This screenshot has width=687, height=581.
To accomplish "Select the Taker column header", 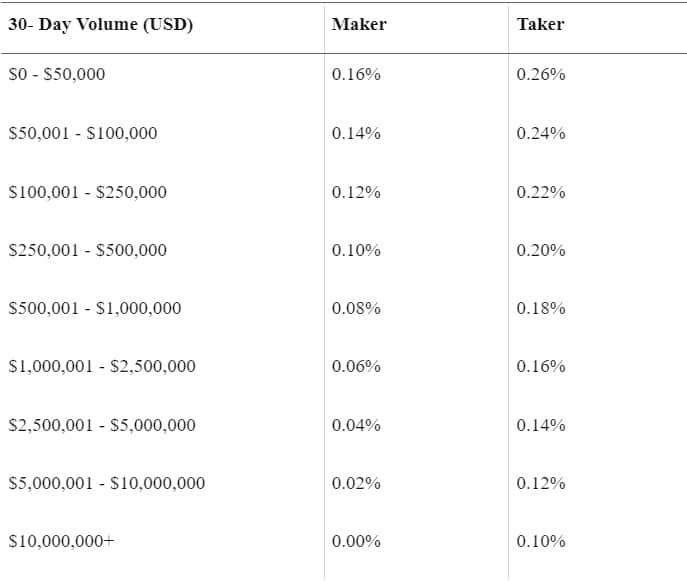I will 540,24.
